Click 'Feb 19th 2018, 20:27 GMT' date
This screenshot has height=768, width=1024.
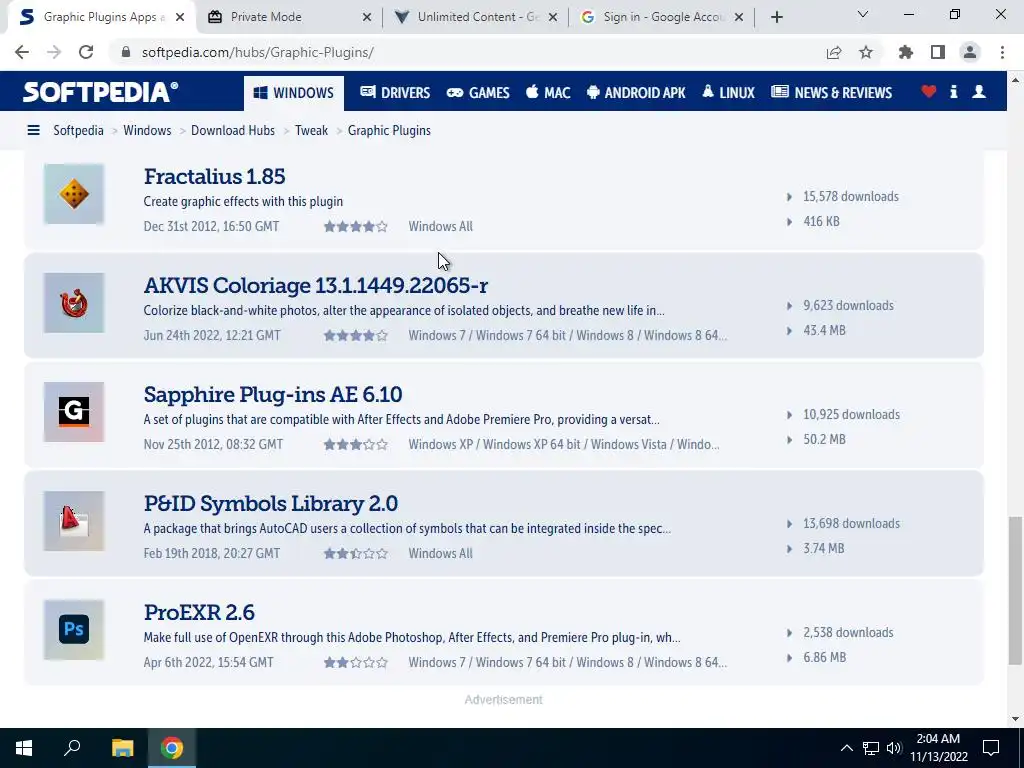point(212,553)
